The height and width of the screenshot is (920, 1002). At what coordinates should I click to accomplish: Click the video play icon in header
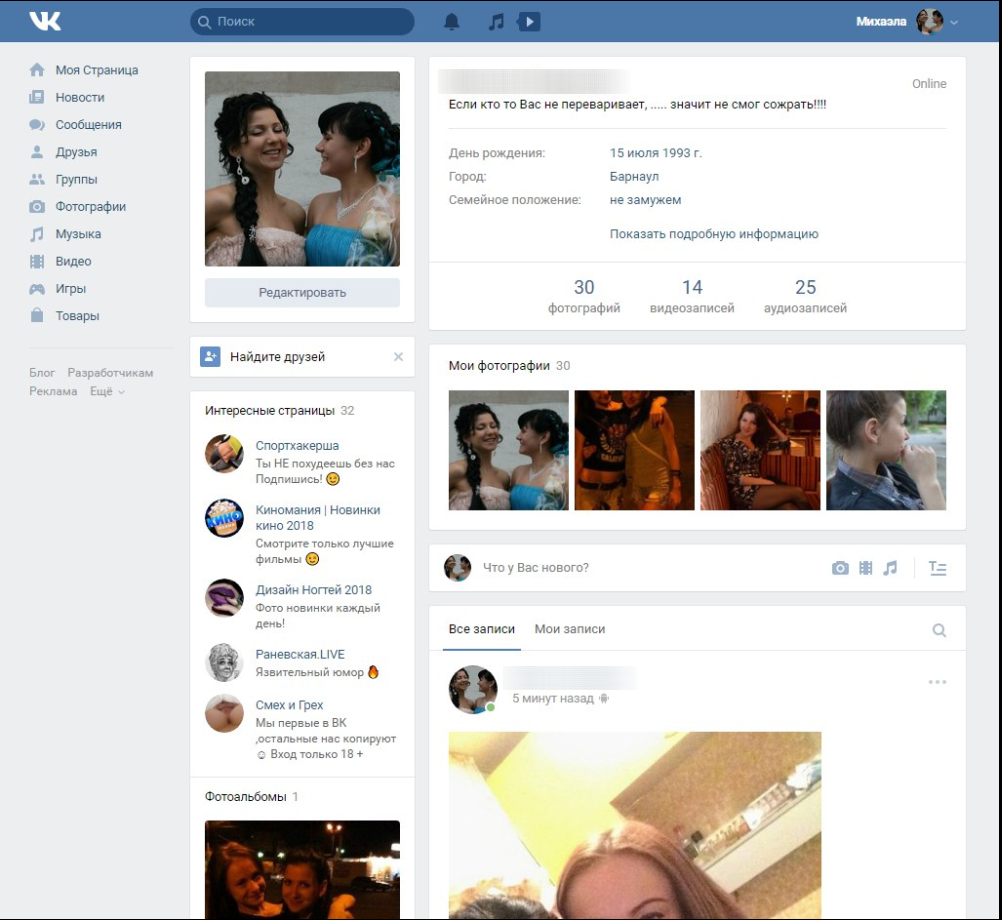pyautogui.click(x=529, y=22)
